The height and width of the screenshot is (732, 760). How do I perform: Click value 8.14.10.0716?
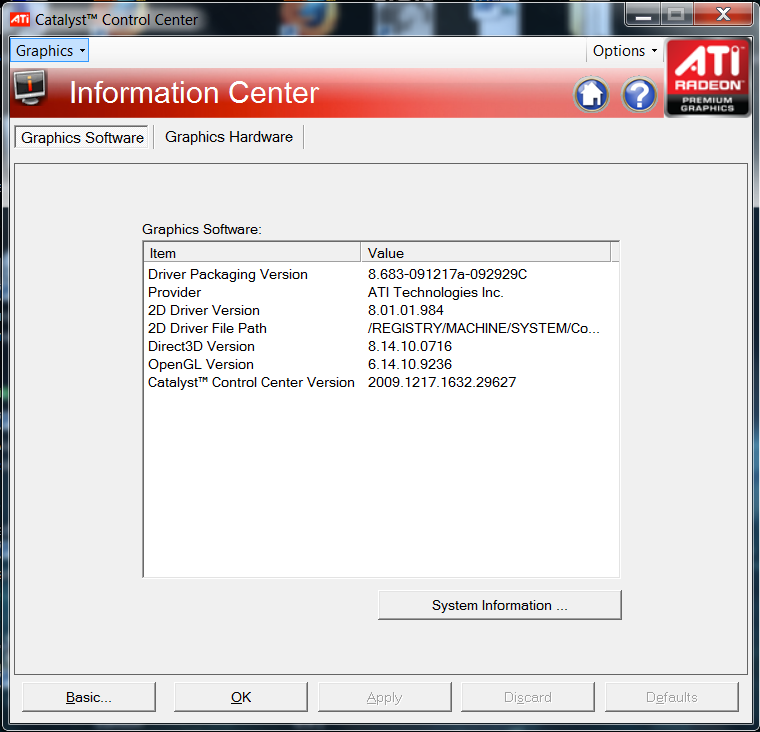410,346
